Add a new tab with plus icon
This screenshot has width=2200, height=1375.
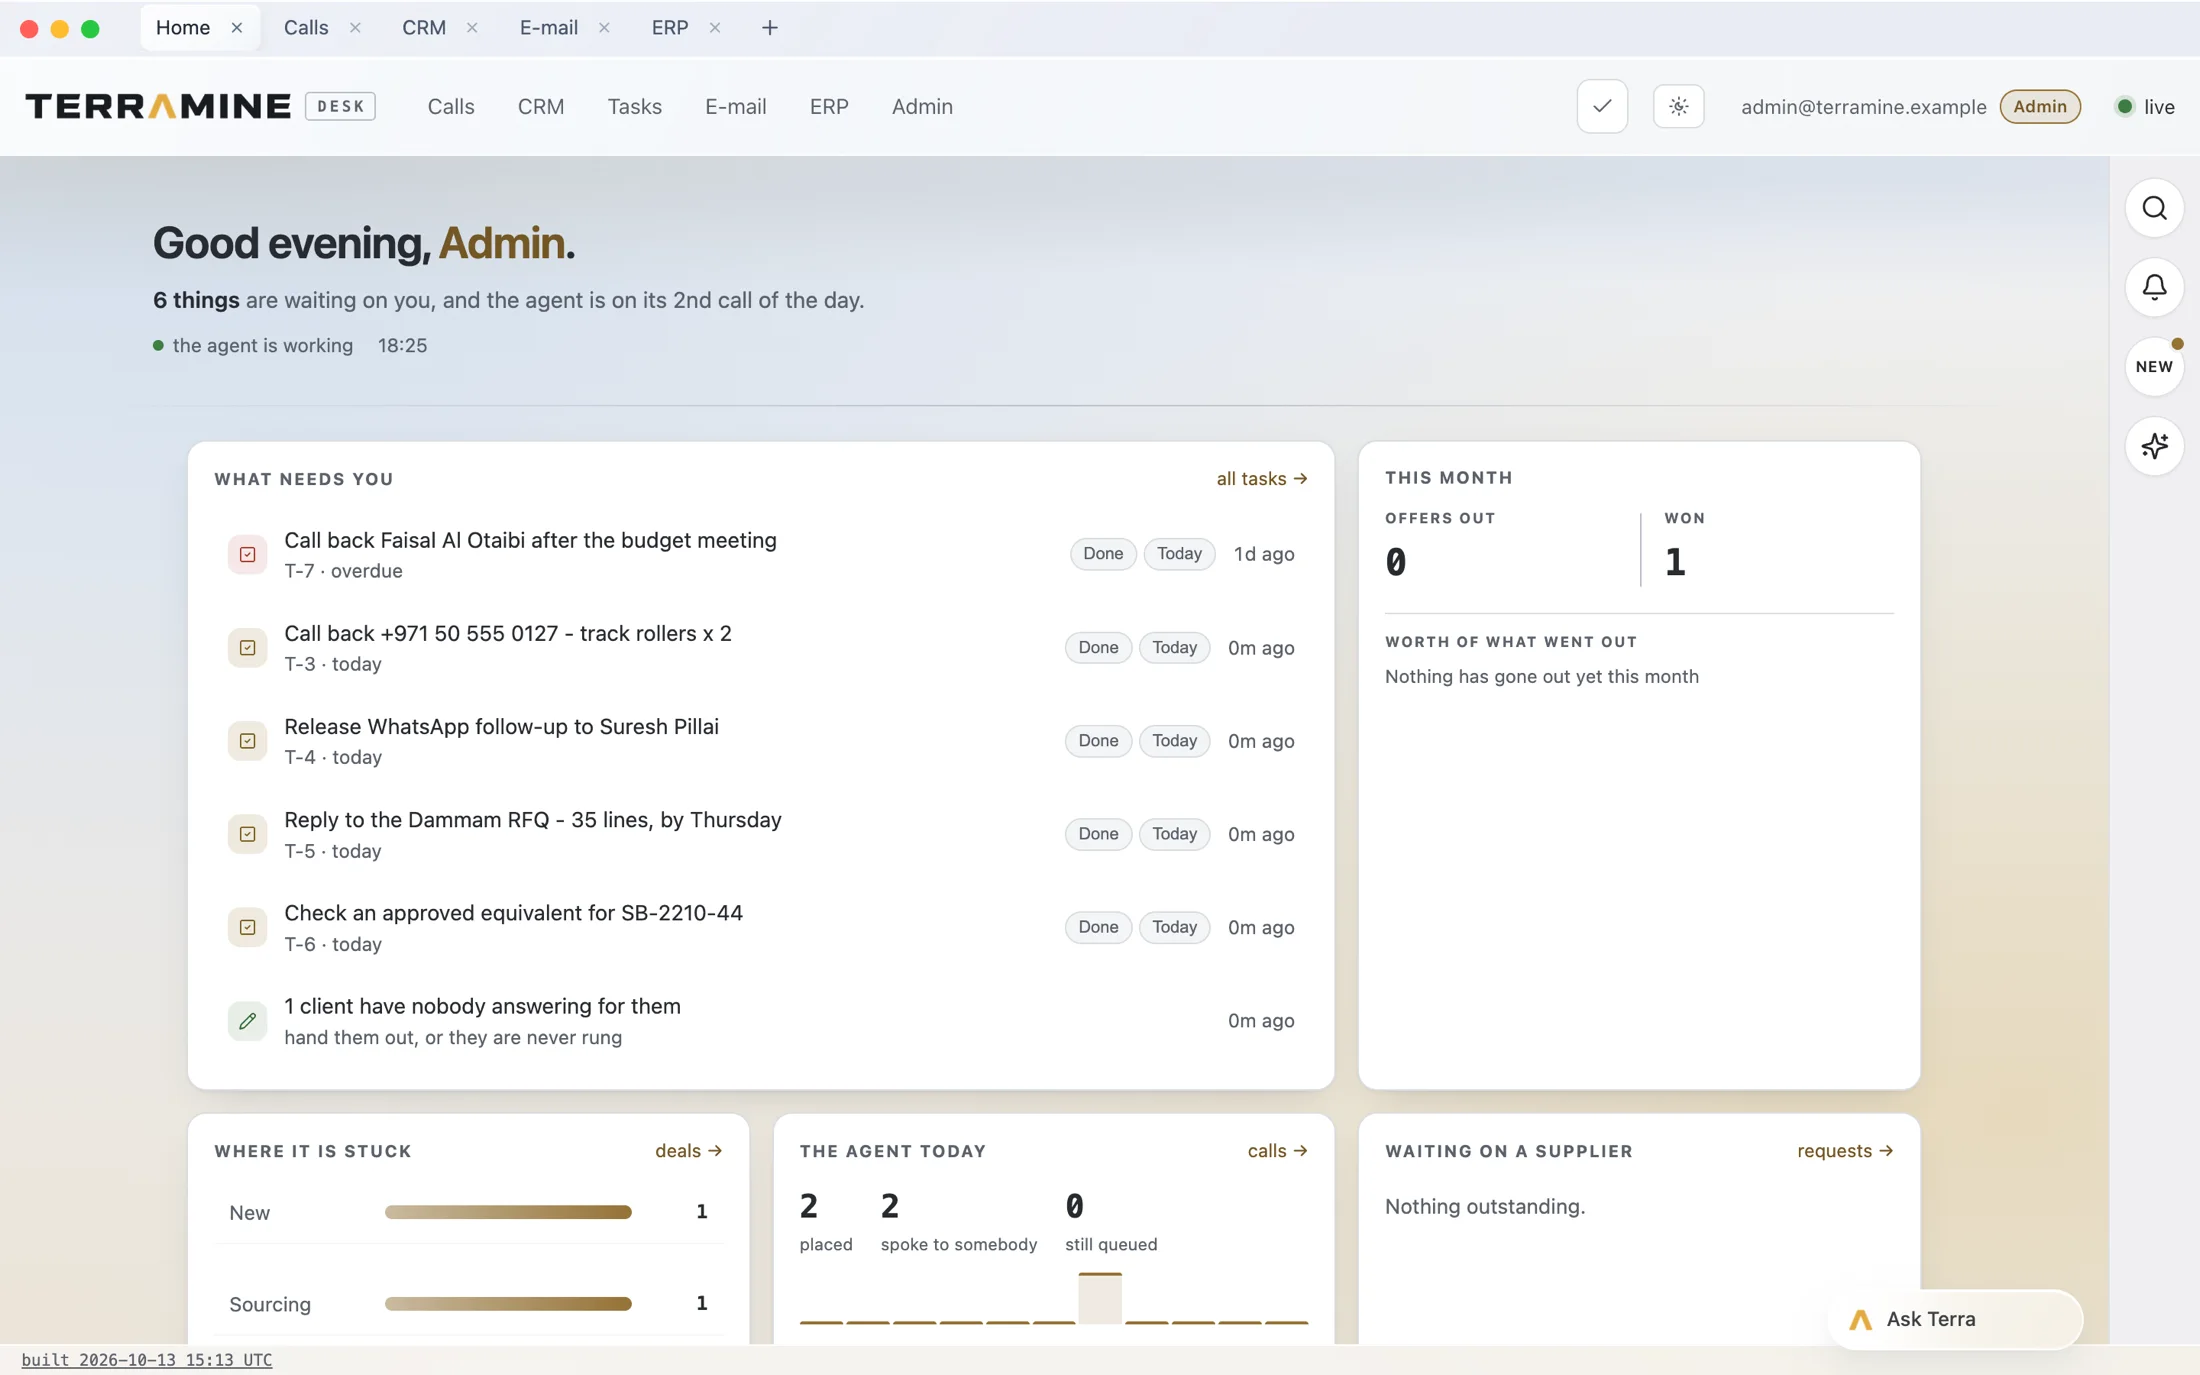[769, 28]
